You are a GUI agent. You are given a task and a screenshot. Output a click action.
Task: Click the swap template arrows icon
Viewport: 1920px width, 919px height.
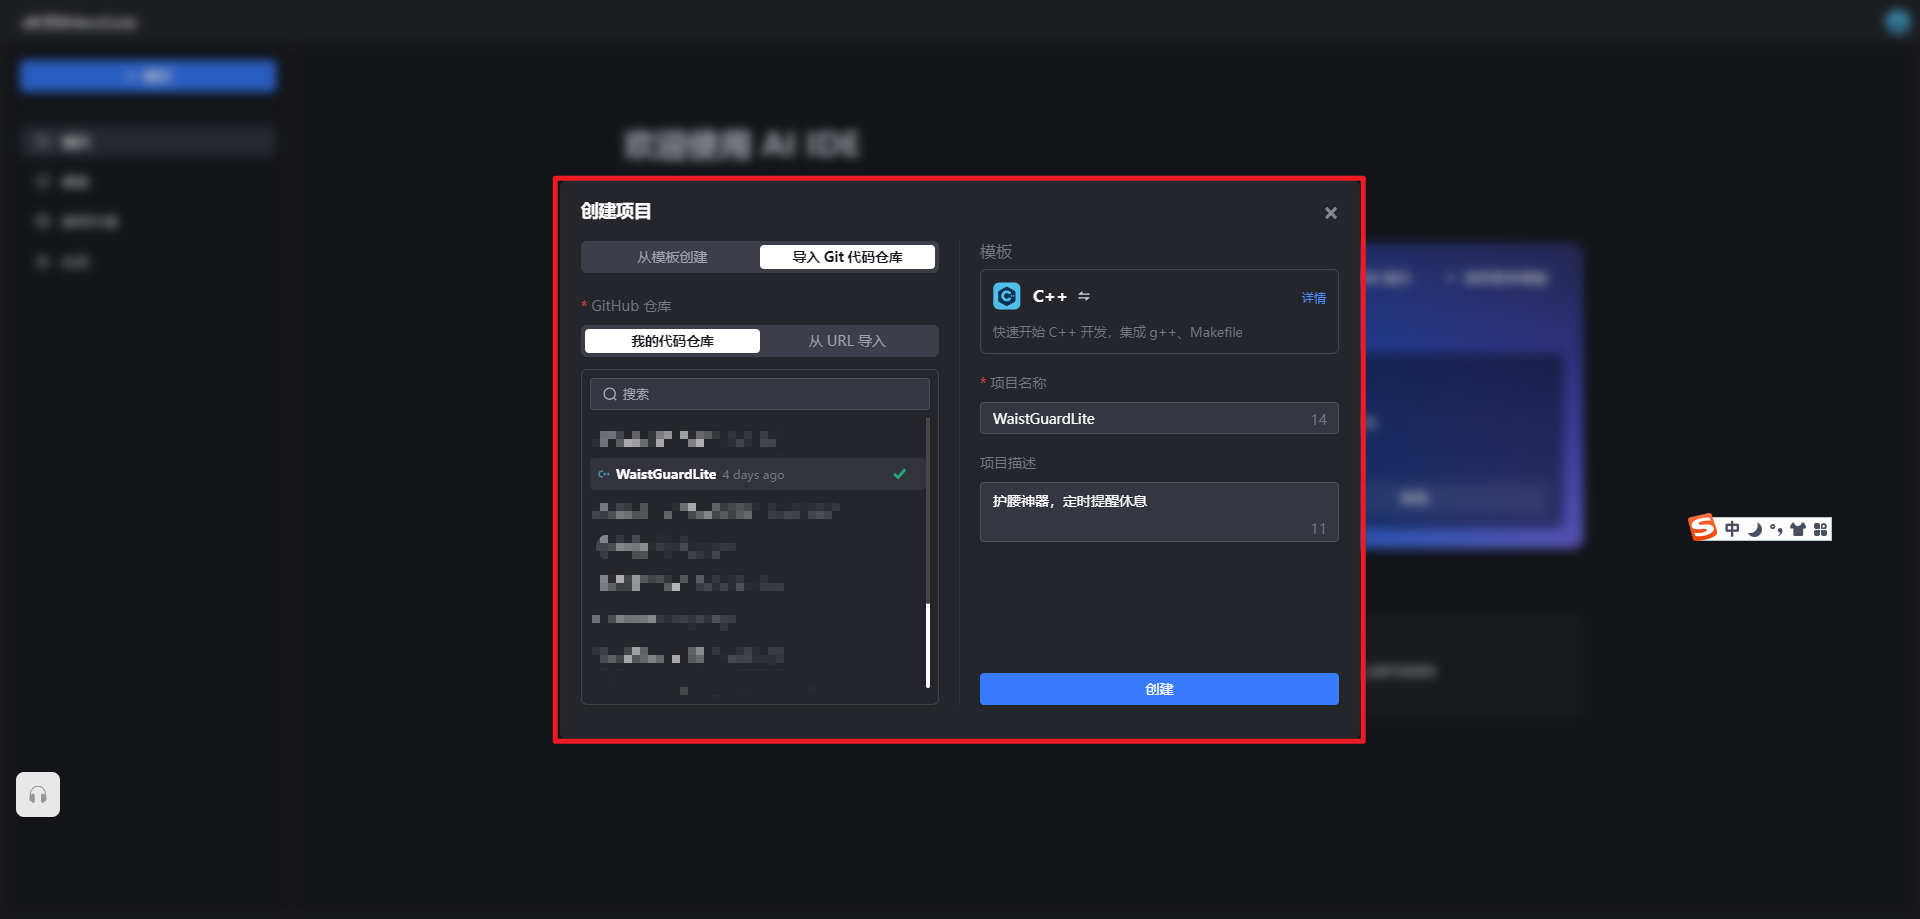click(x=1084, y=296)
